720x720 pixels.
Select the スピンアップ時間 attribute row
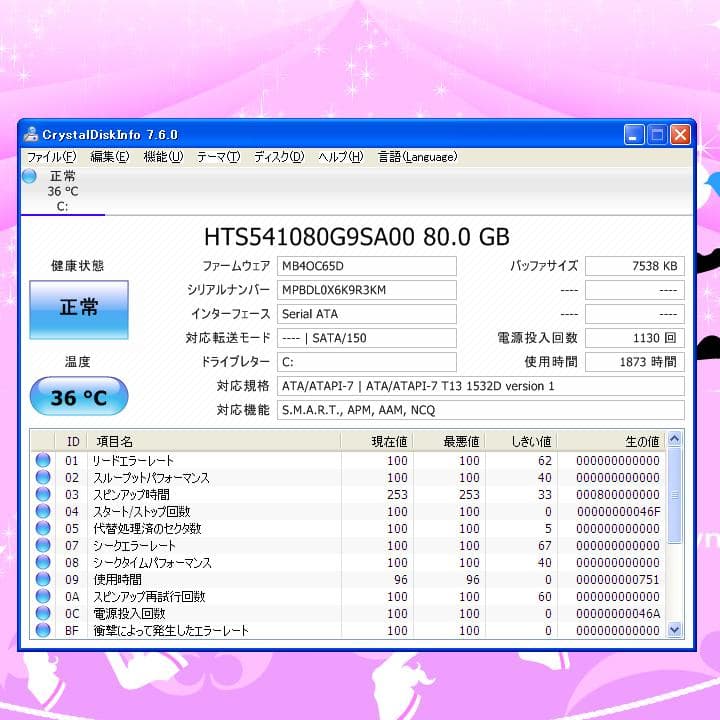[x=349, y=494]
